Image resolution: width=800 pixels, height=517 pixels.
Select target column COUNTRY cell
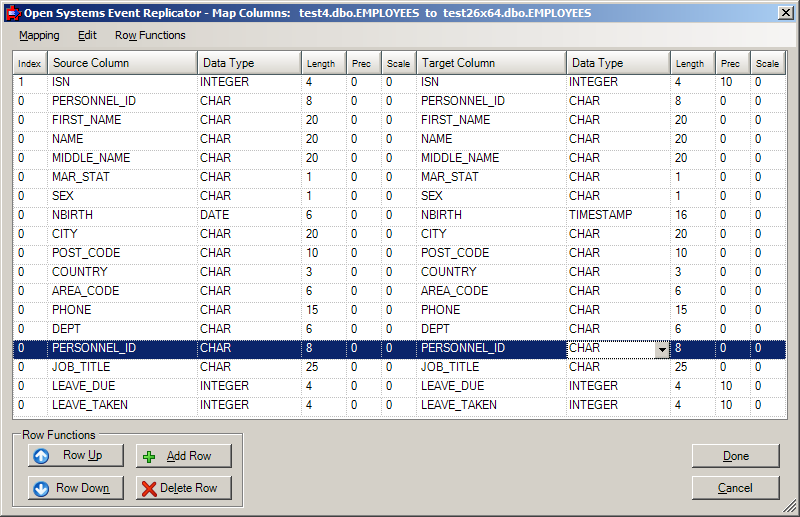point(491,272)
